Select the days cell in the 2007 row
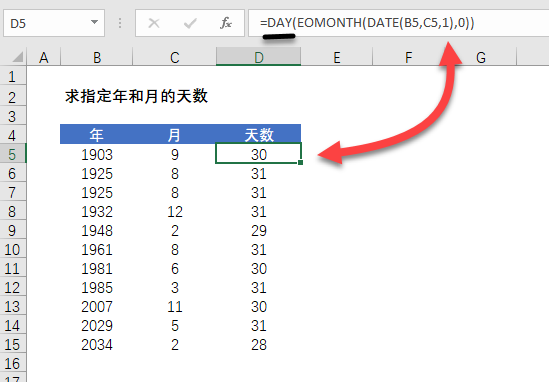This screenshot has width=549, height=382. tap(258, 306)
